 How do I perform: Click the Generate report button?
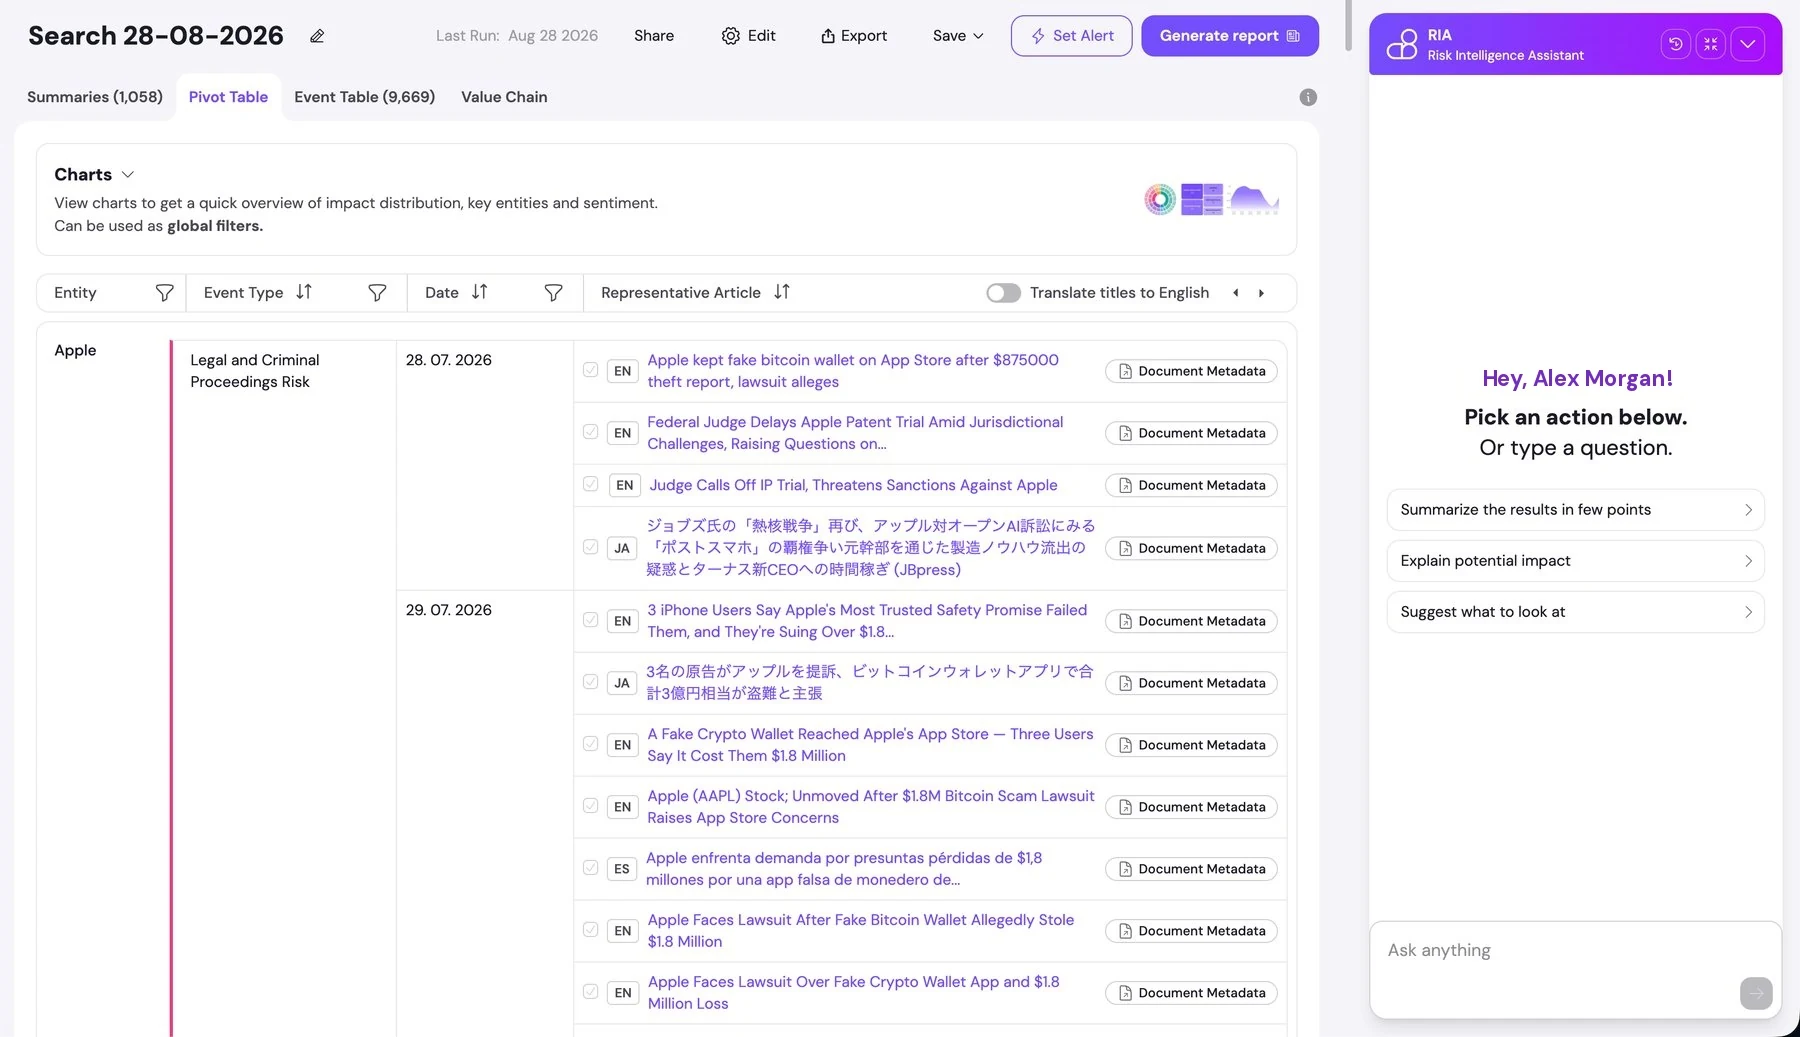[x=1230, y=36]
